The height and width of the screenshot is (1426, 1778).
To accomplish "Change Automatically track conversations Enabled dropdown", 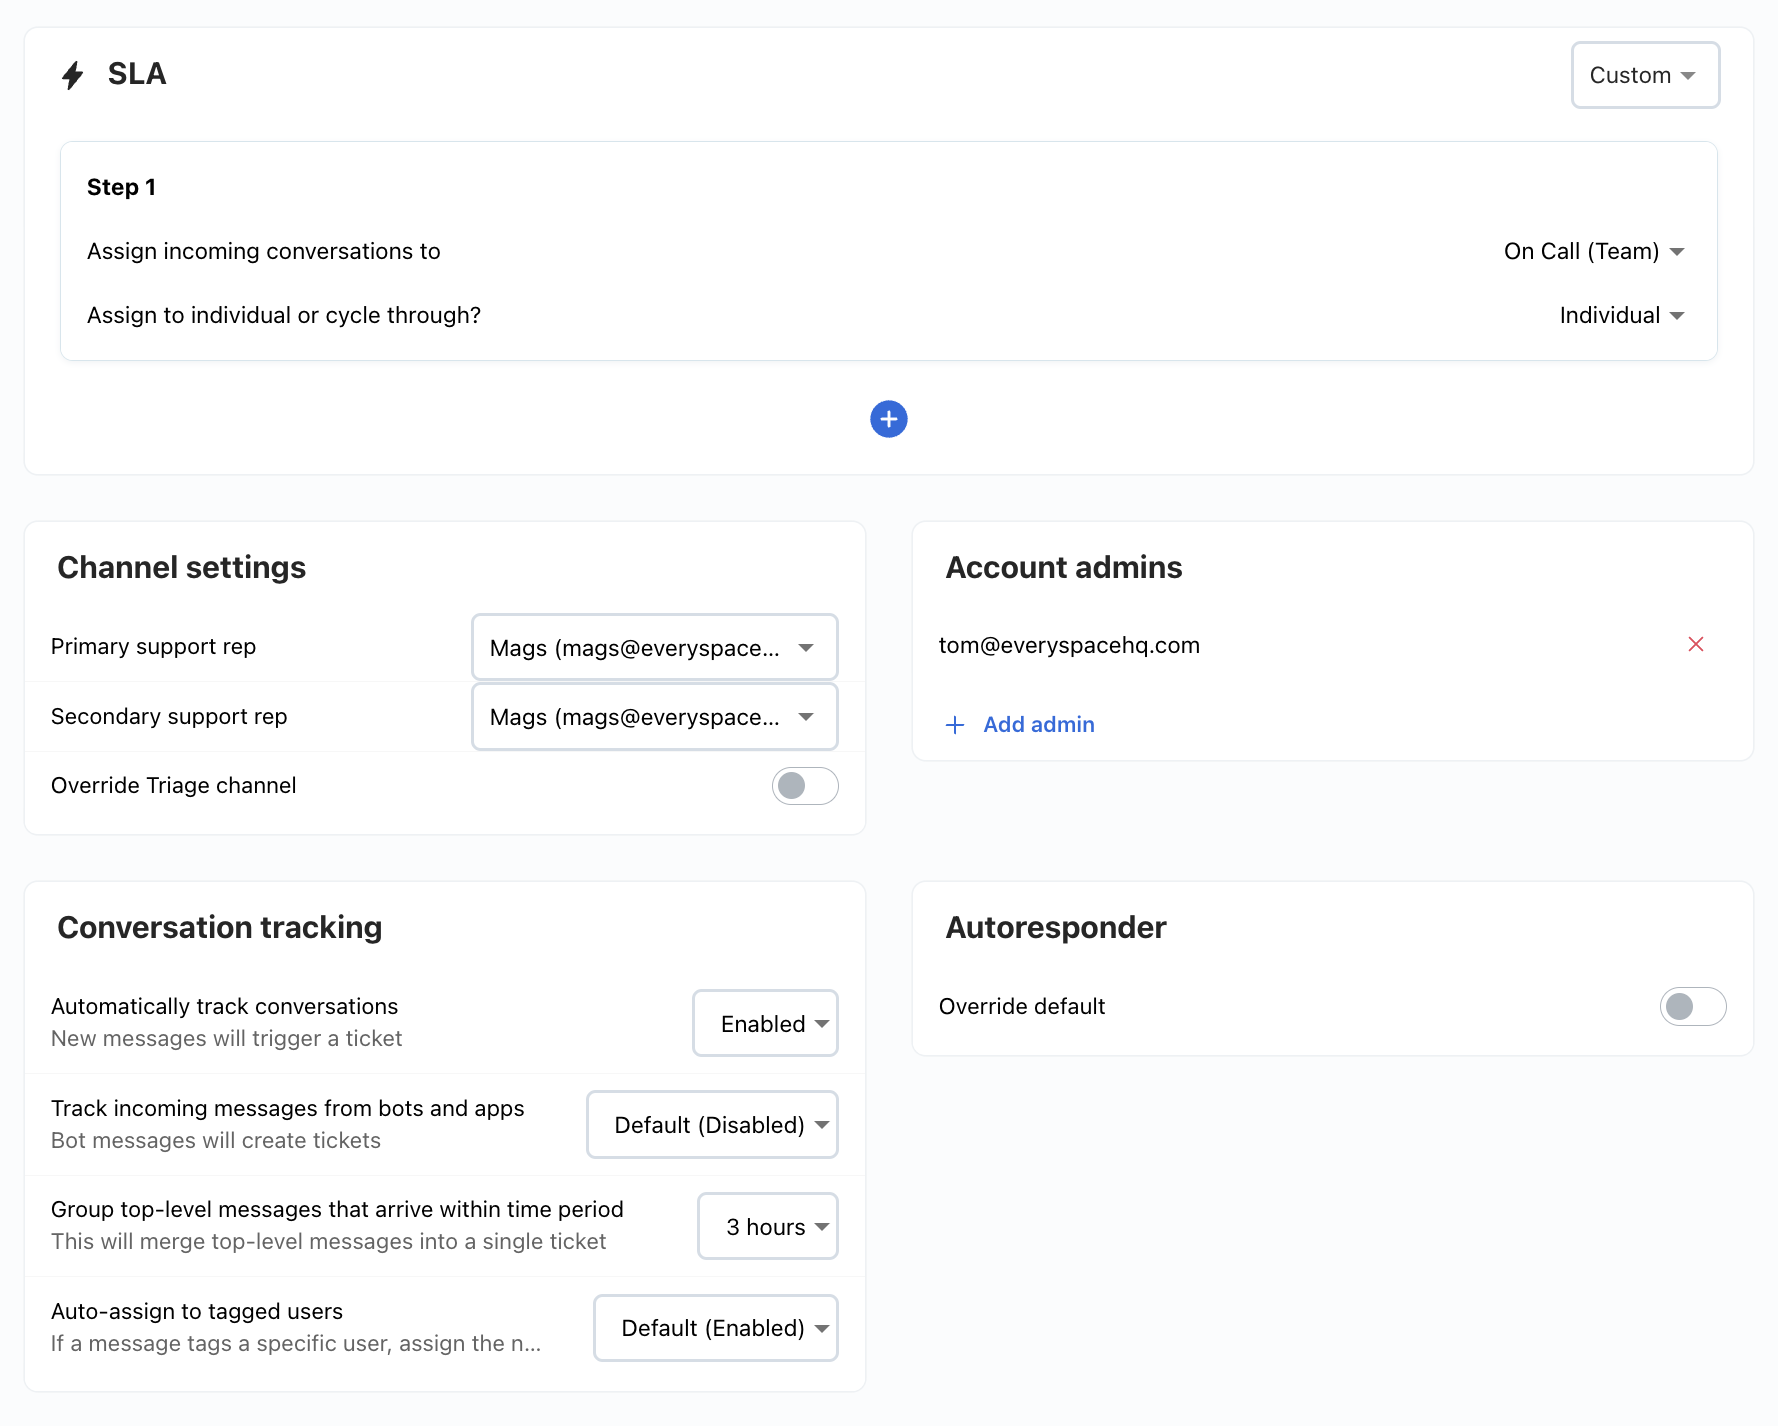I will click(x=765, y=1023).
